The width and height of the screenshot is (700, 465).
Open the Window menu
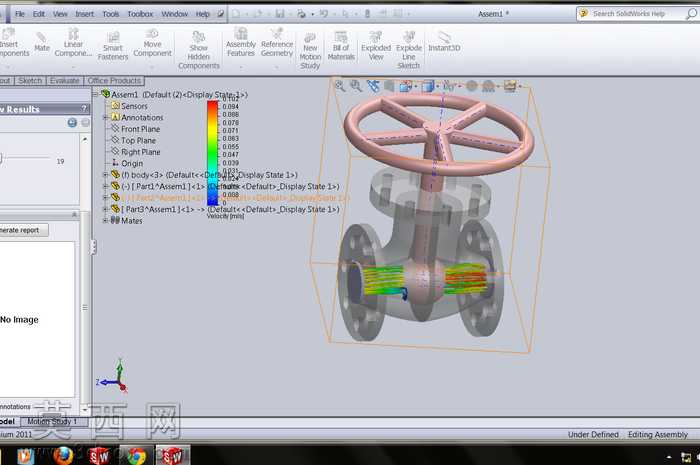pos(175,14)
